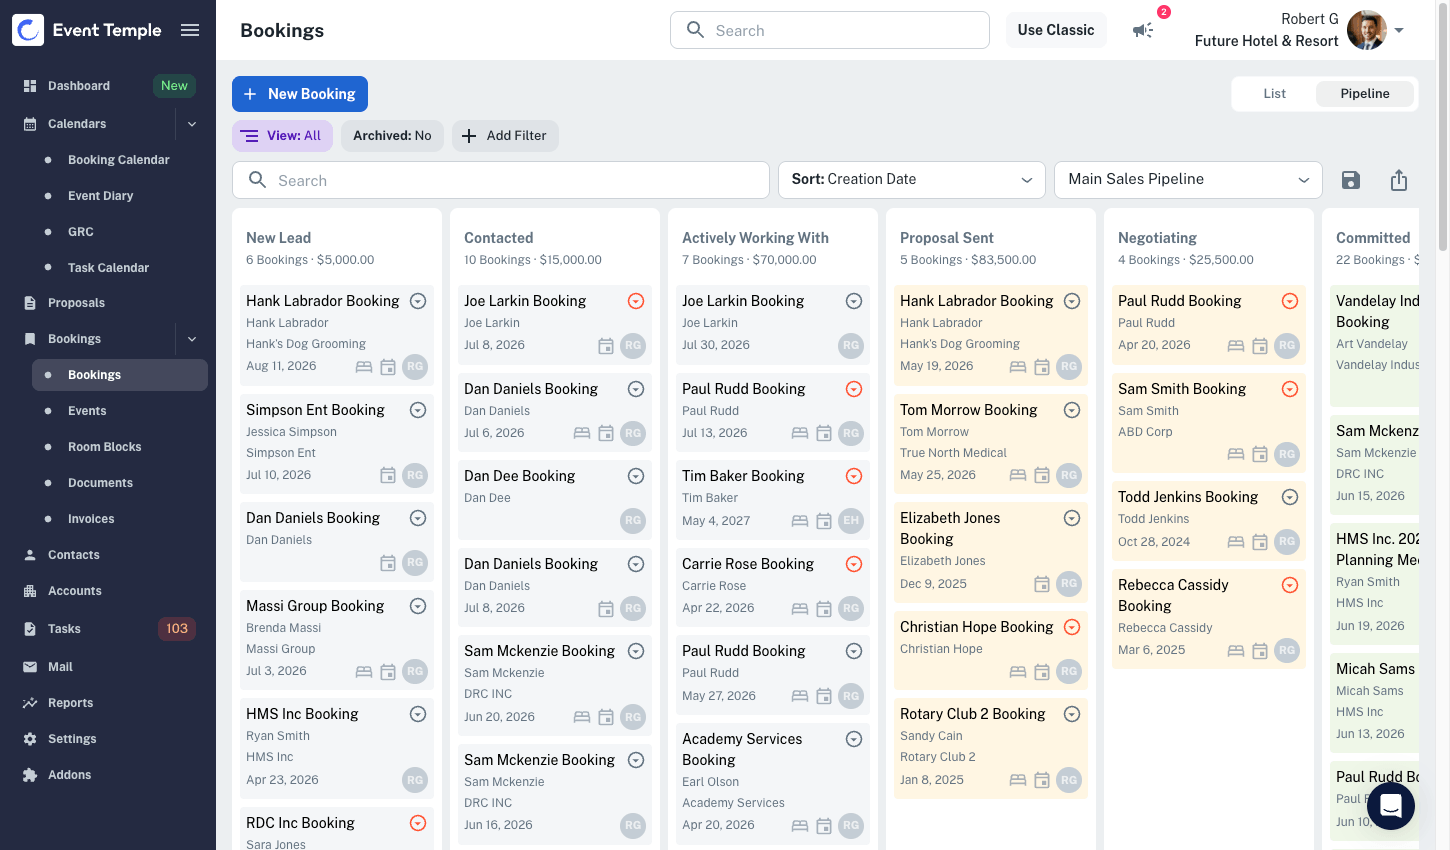Click the Add Filter button
The width and height of the screenshot is (1450, 850).
tap(505, 136)
